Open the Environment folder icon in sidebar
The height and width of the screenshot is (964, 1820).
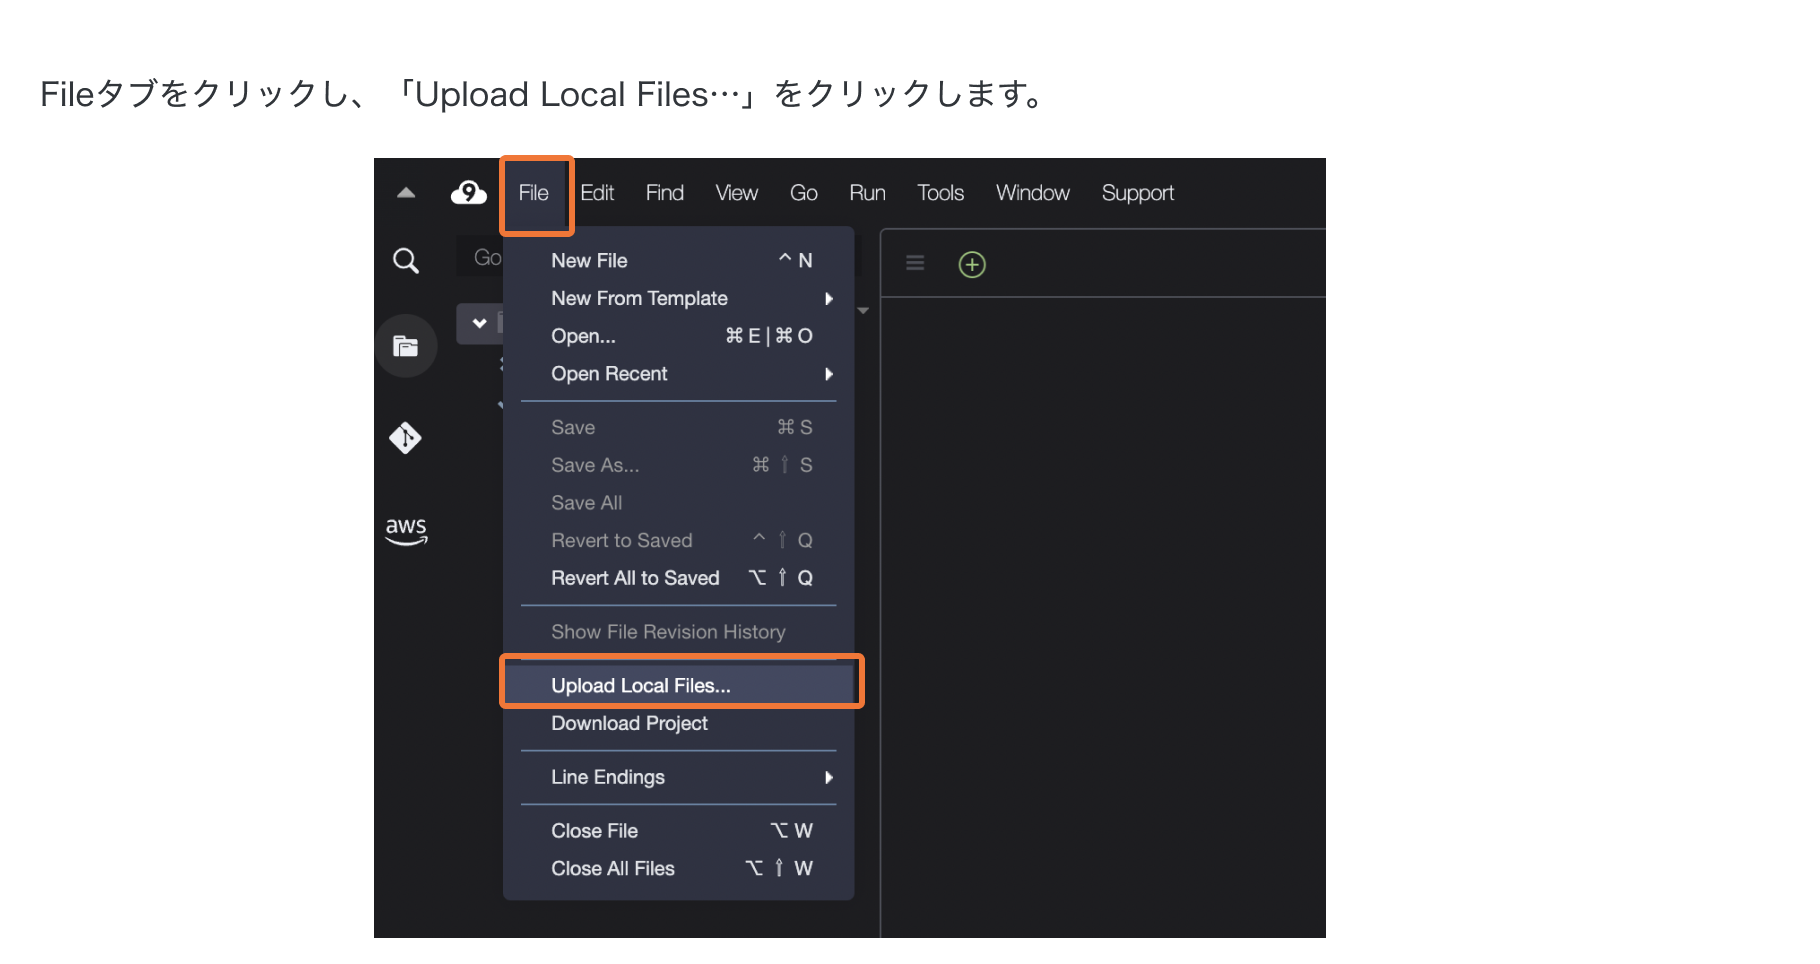click(406, 347)
